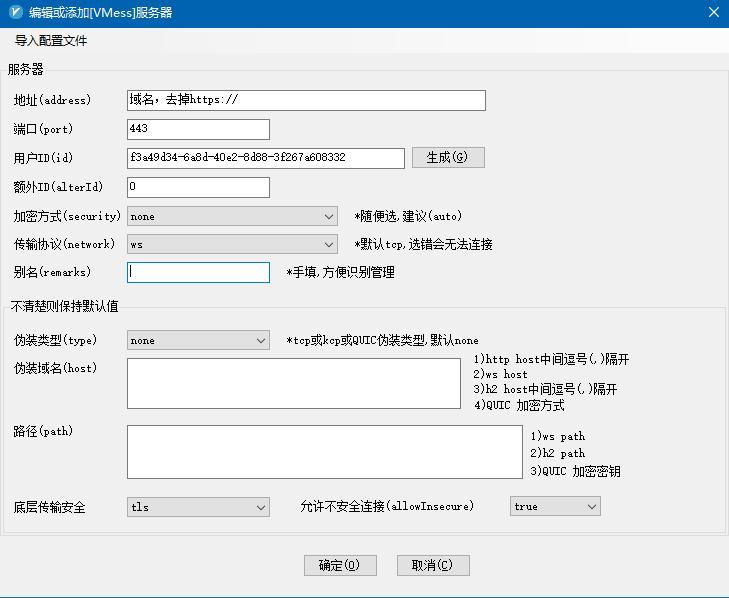Image resolution: width=729 pixels, height=598 pixels.
Task: Click the 别名(remarks) text field
Action: point(198,272)
